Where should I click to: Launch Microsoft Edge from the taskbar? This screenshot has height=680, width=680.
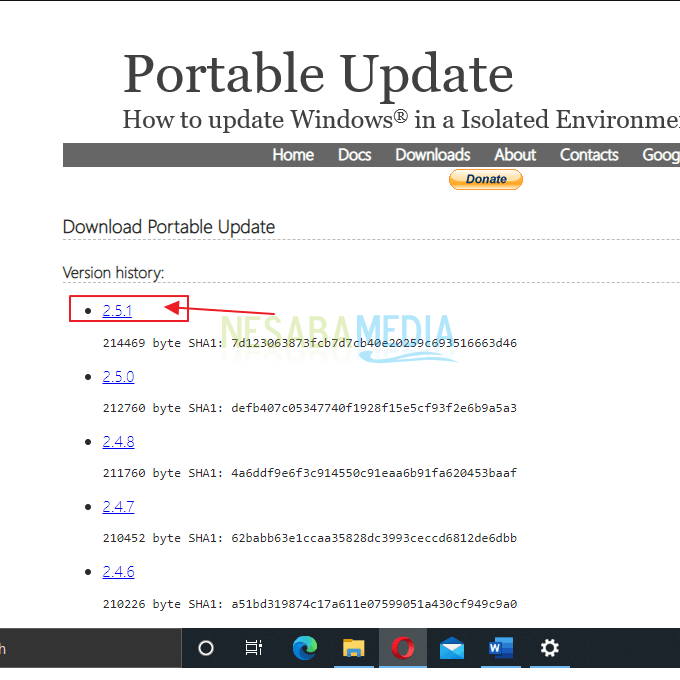point(304,648)
